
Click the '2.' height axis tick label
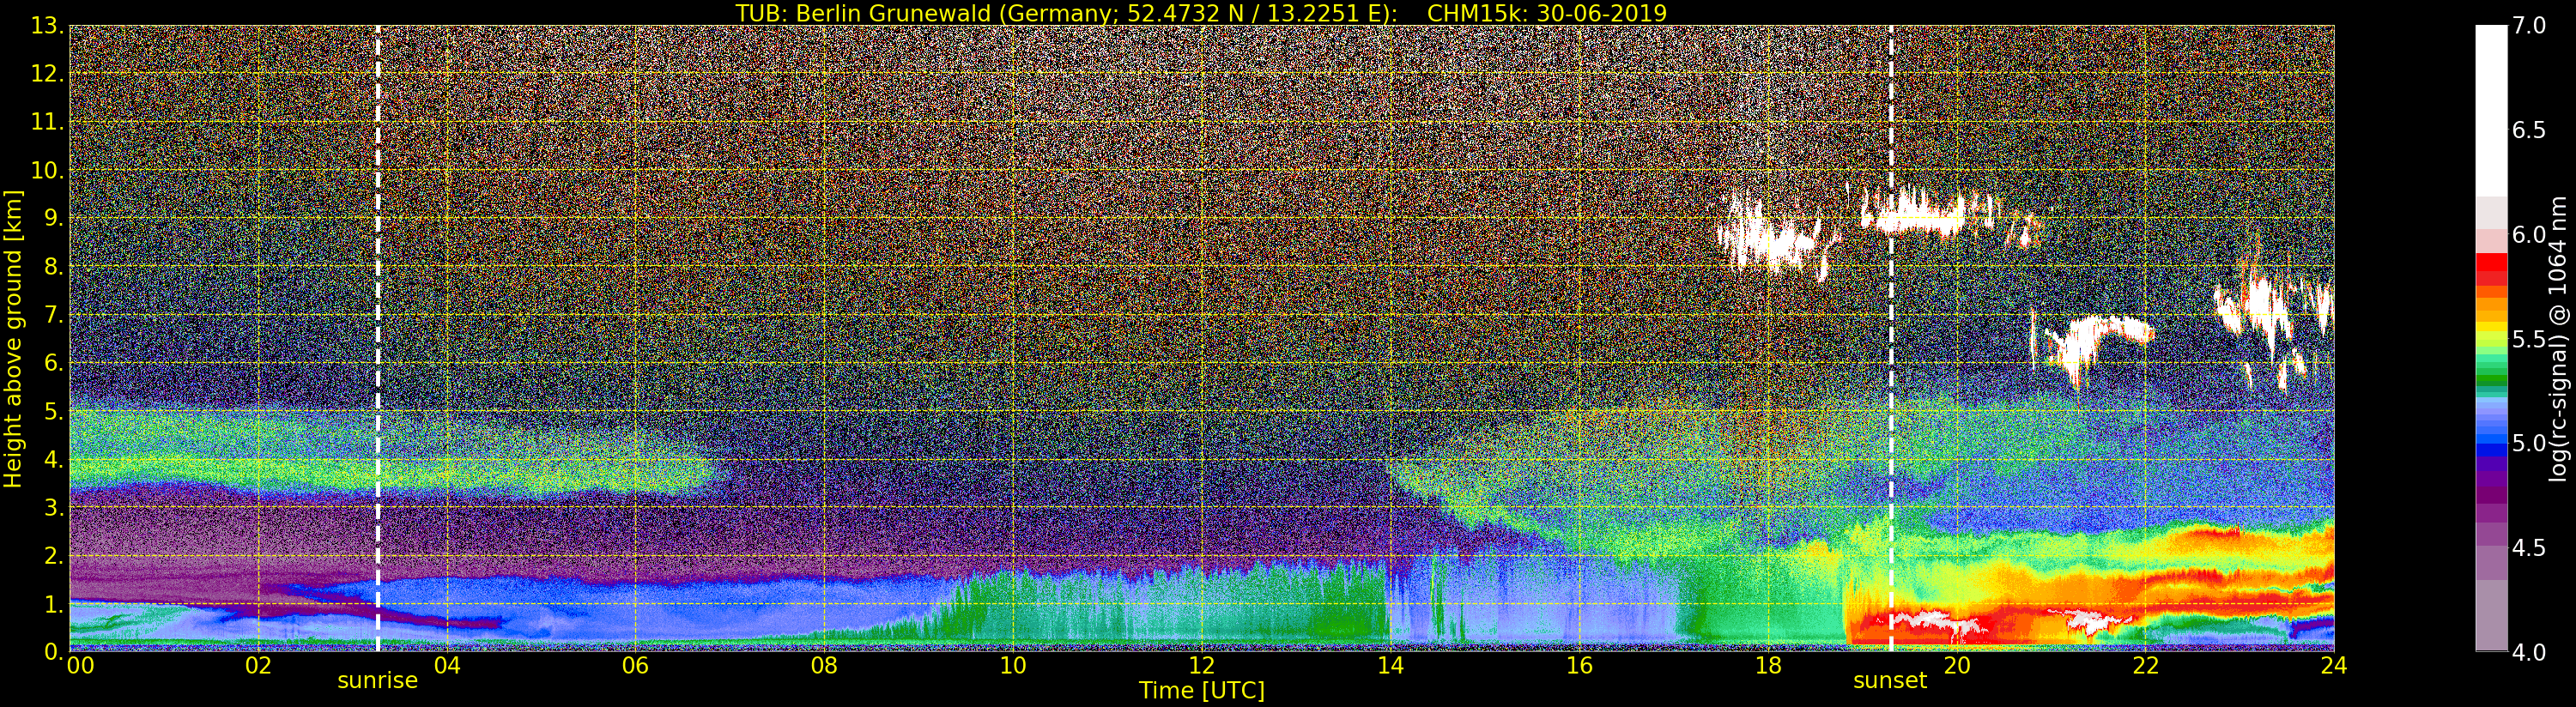[55, 555]
